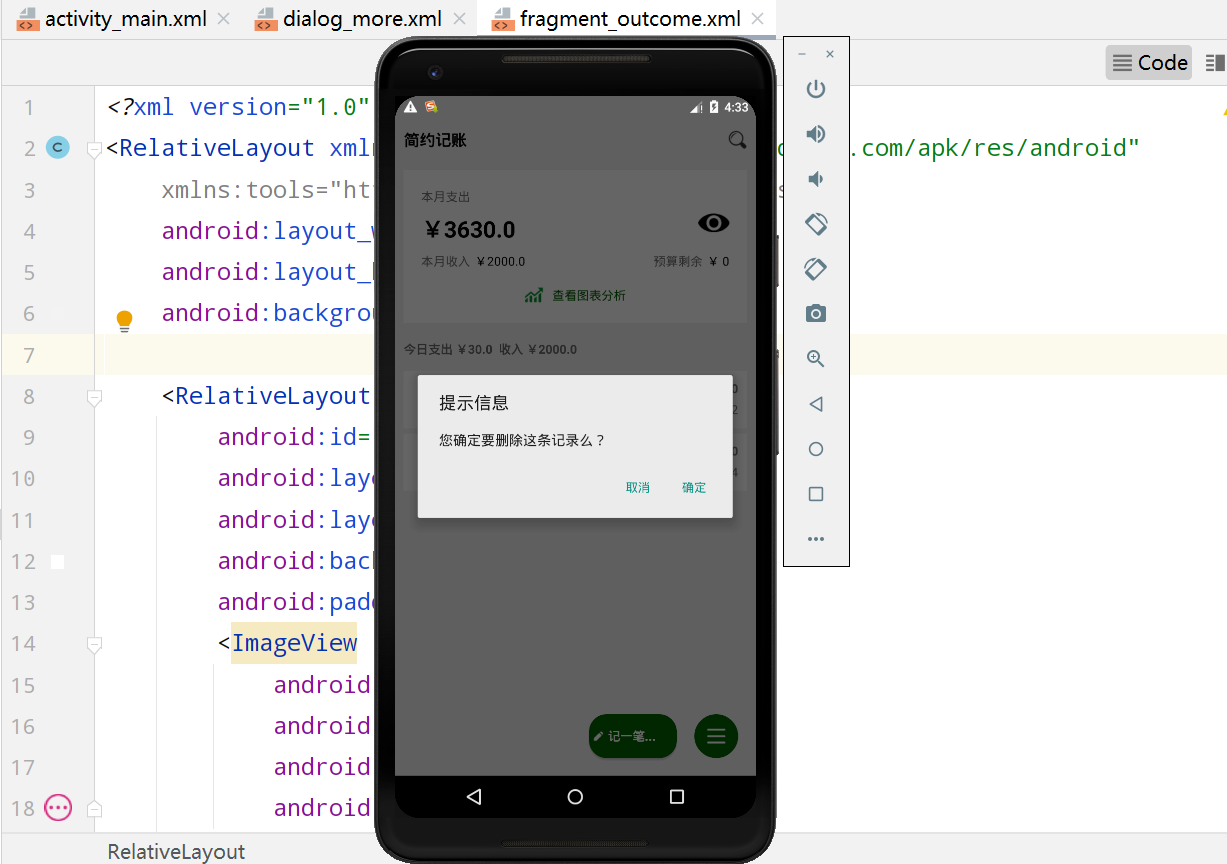Tap phone navigation Recents button

click(677, 797)
